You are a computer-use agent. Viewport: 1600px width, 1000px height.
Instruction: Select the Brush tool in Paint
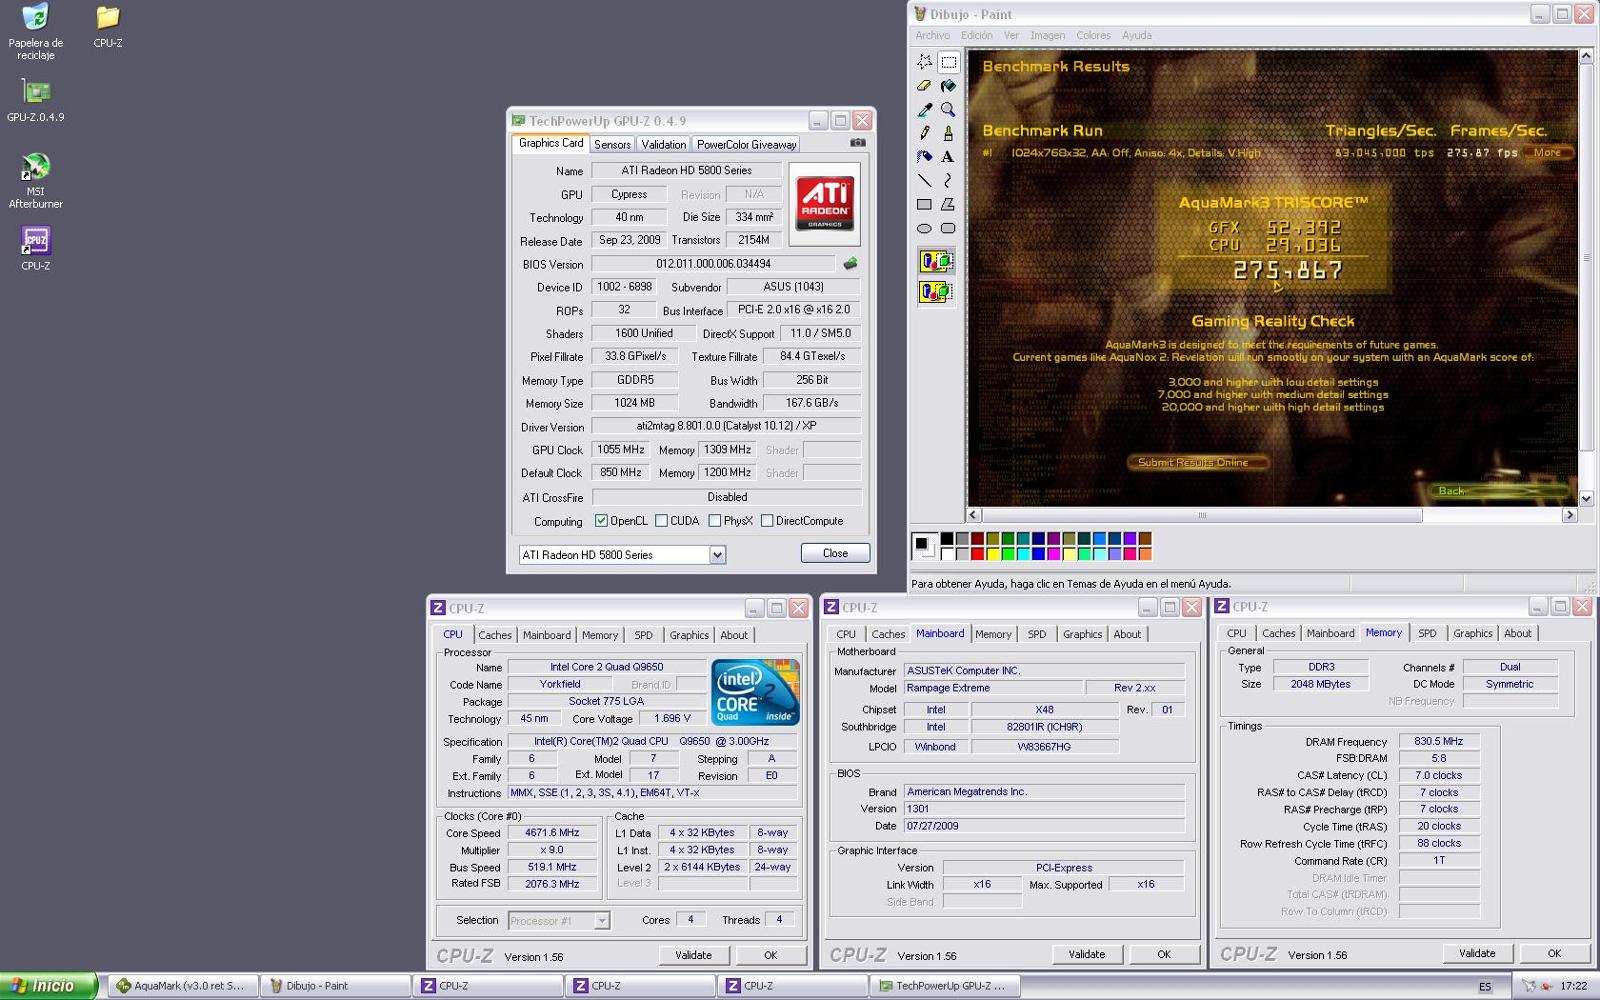click(948, 133)
